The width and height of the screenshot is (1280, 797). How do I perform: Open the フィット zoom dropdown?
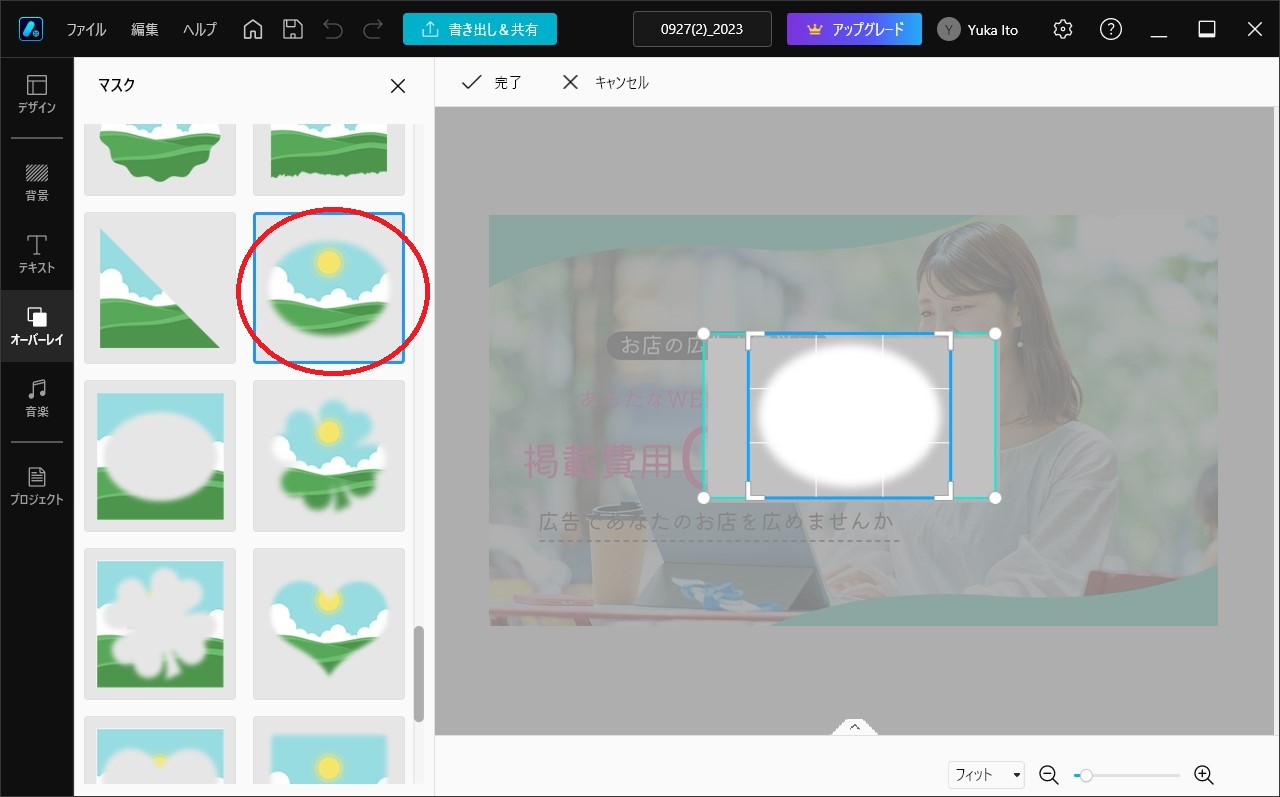pyautogui.click(x=987, y=775)
